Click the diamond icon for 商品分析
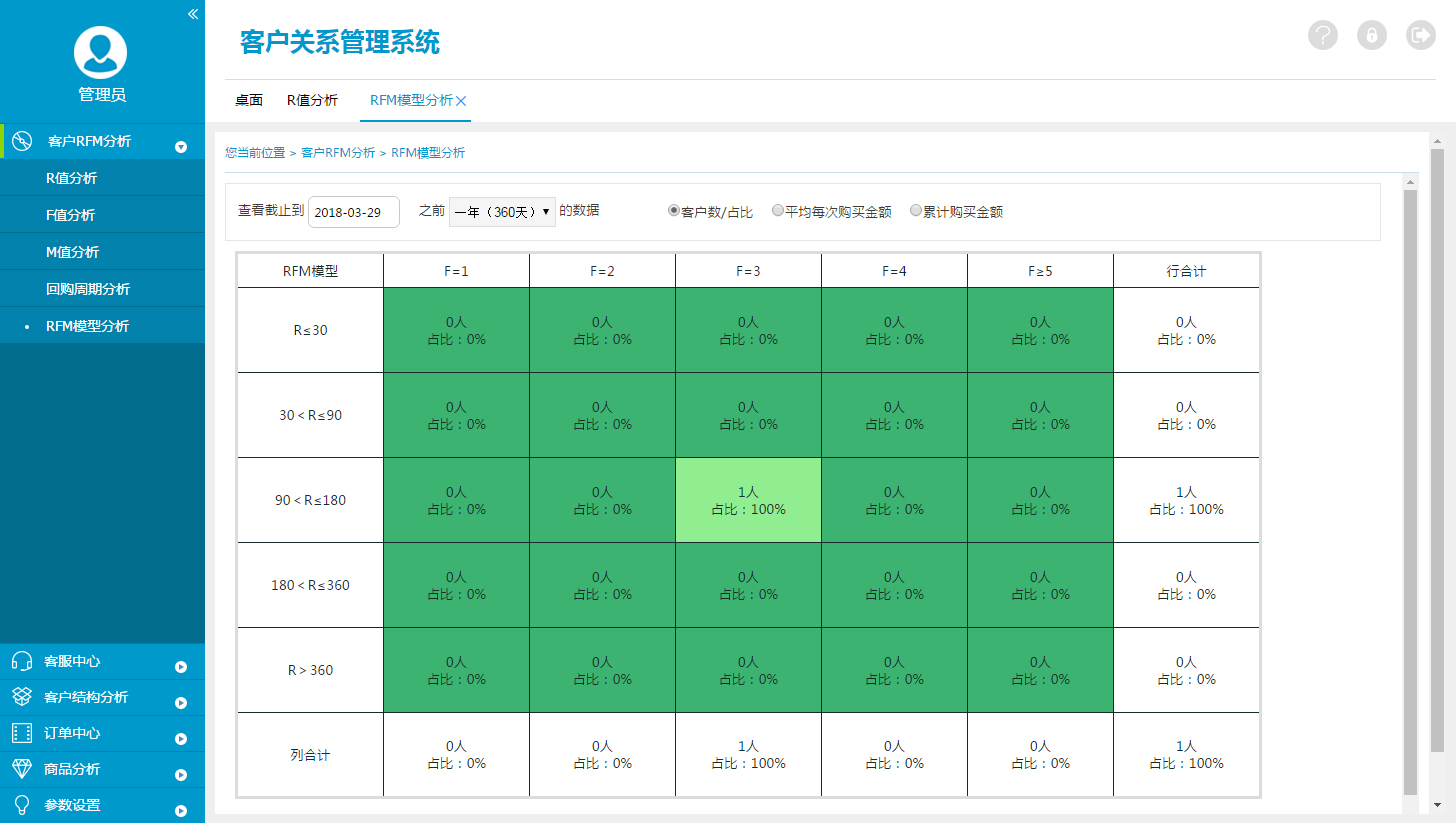The height and width of the screenshot is (823, 1456). tap(21, 769)
